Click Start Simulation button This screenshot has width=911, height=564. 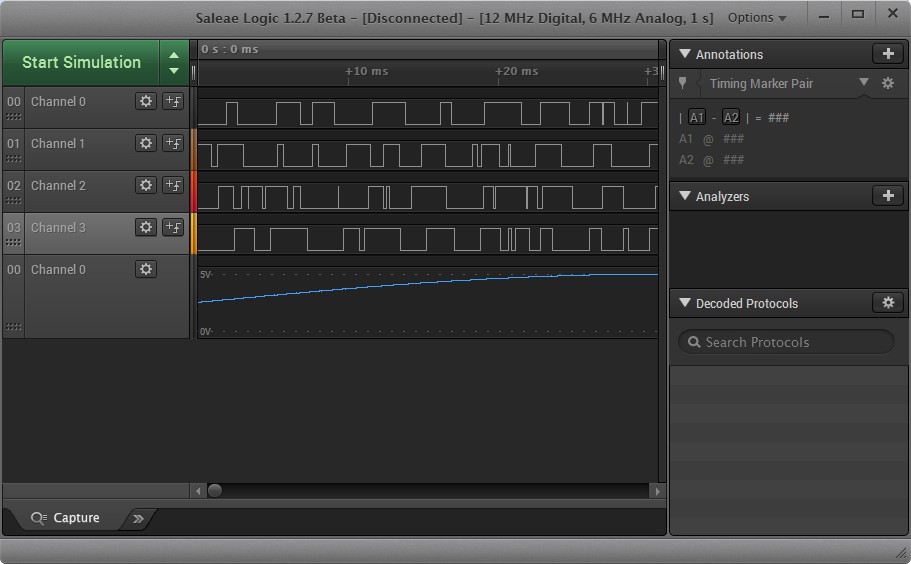81,62
